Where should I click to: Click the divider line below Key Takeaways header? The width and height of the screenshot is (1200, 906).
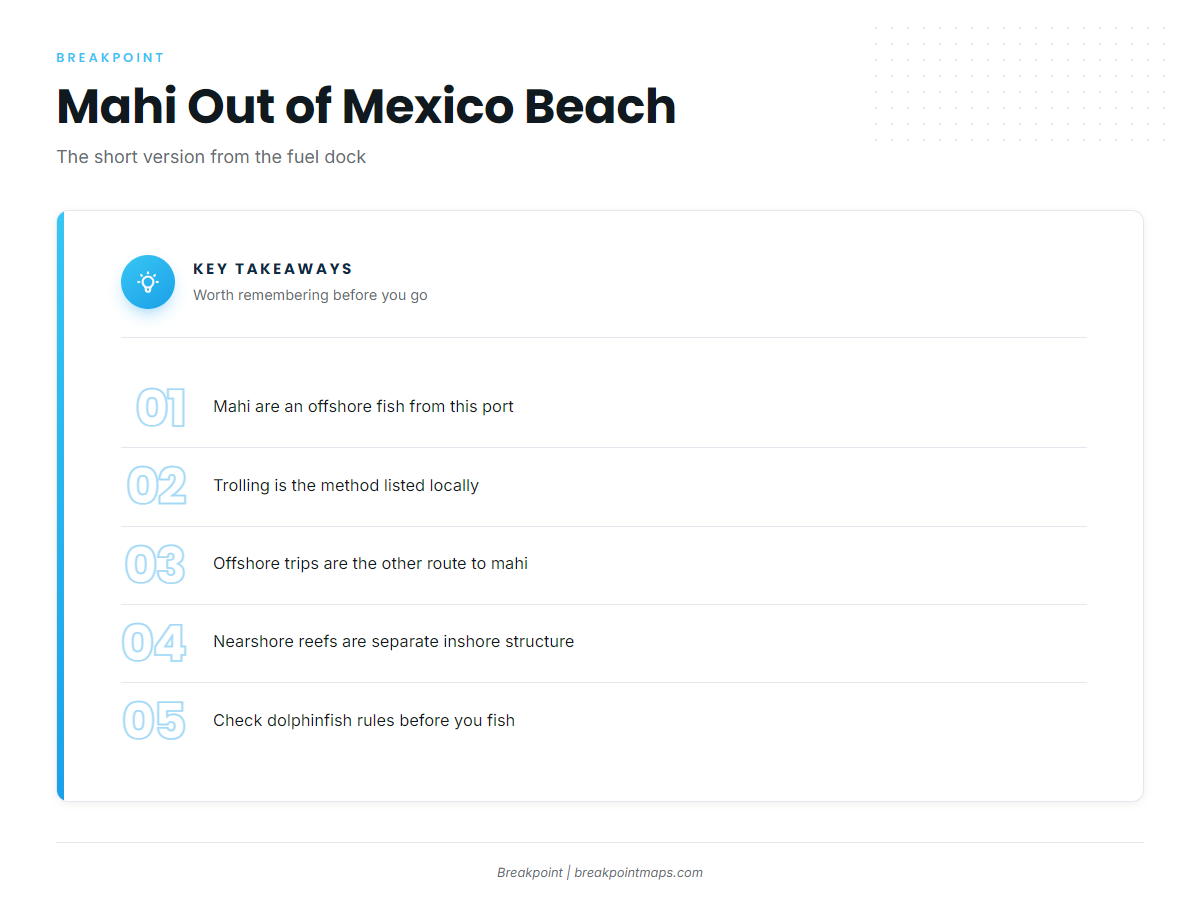point(603,338)
